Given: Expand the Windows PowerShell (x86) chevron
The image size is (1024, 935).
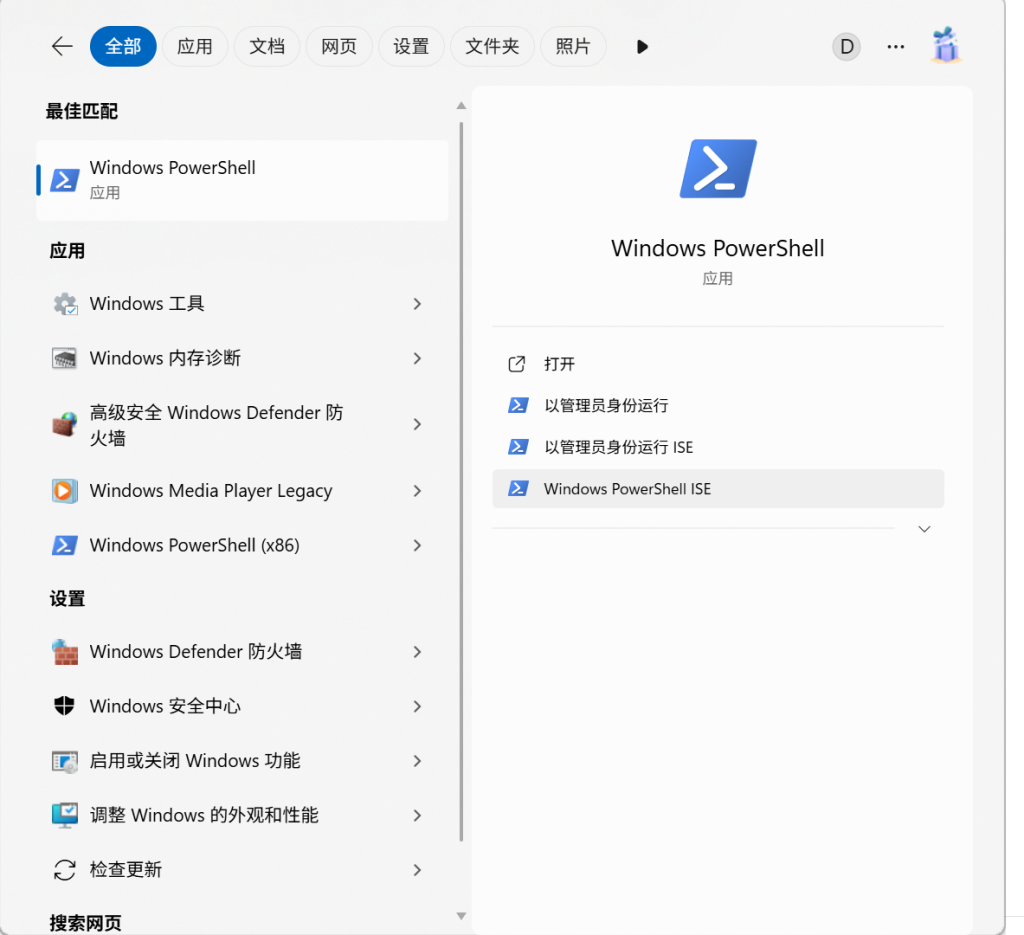Looking at the screenshot, I should [x=417, y=546].
